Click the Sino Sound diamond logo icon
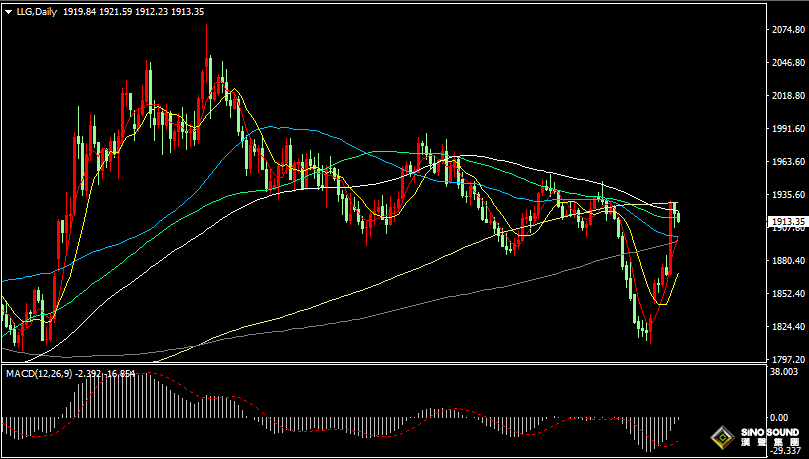The width and height of the screenshot is (809, 459). click(721, 437)
